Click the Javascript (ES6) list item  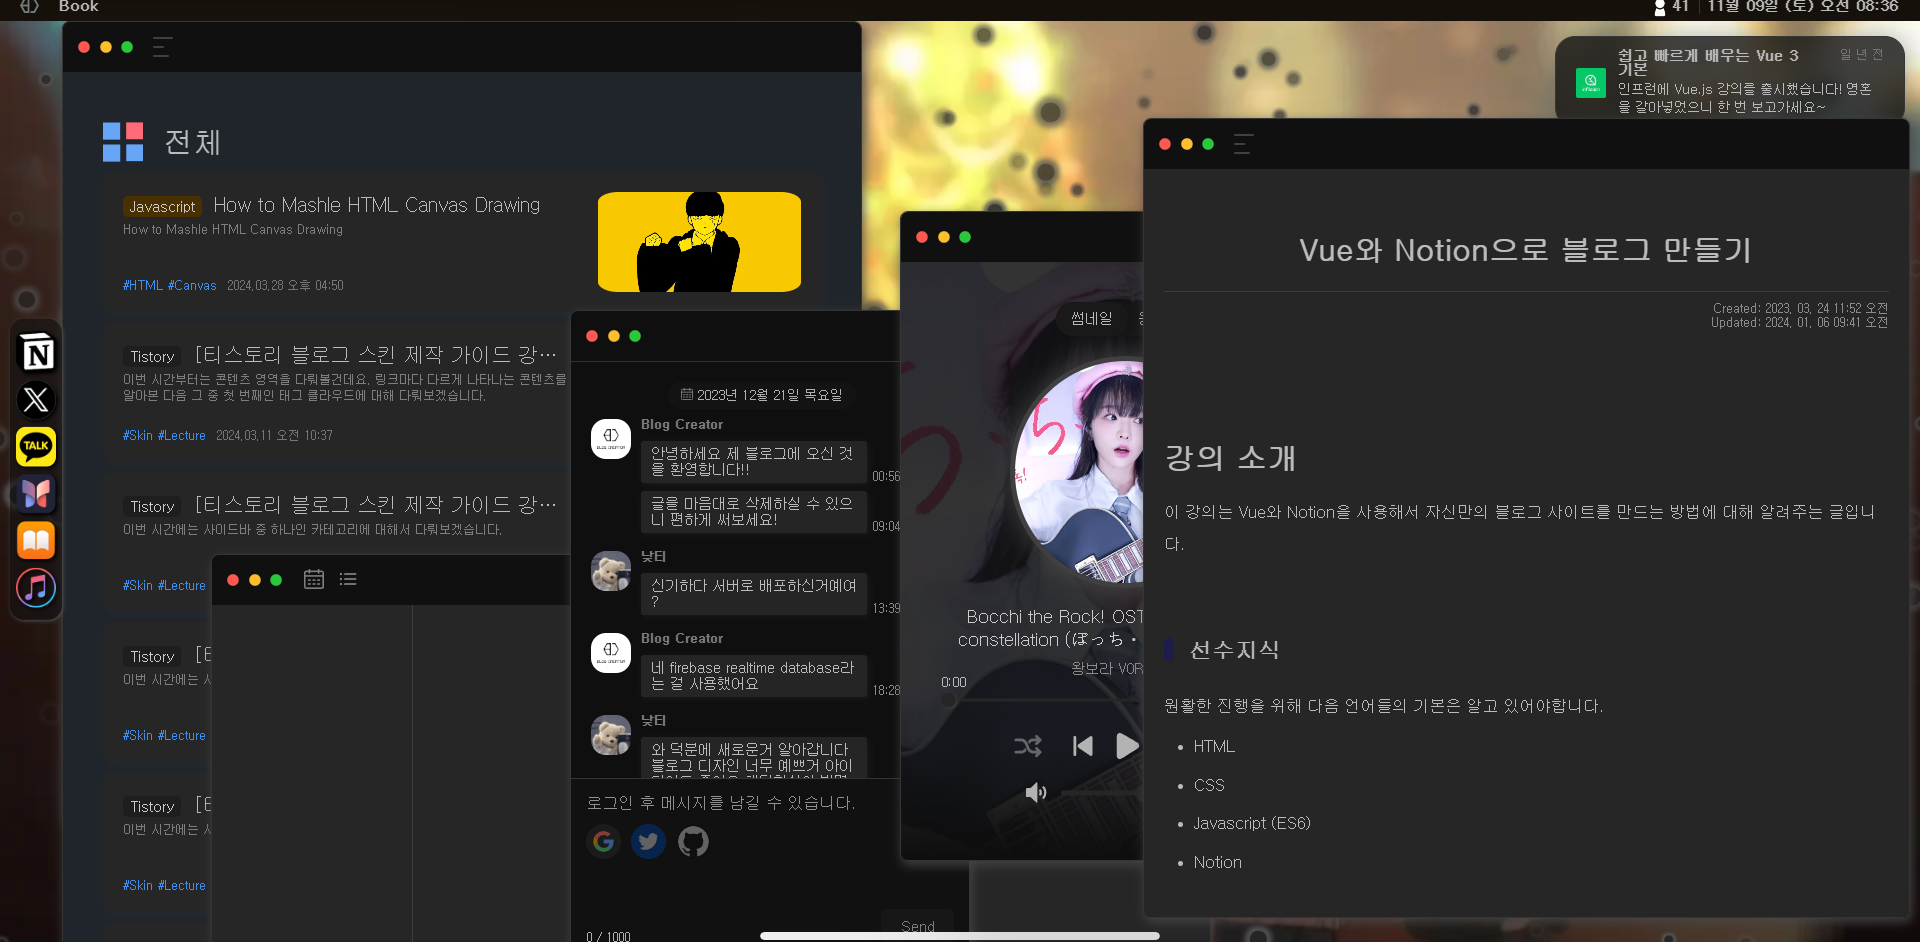(1252, 823)
